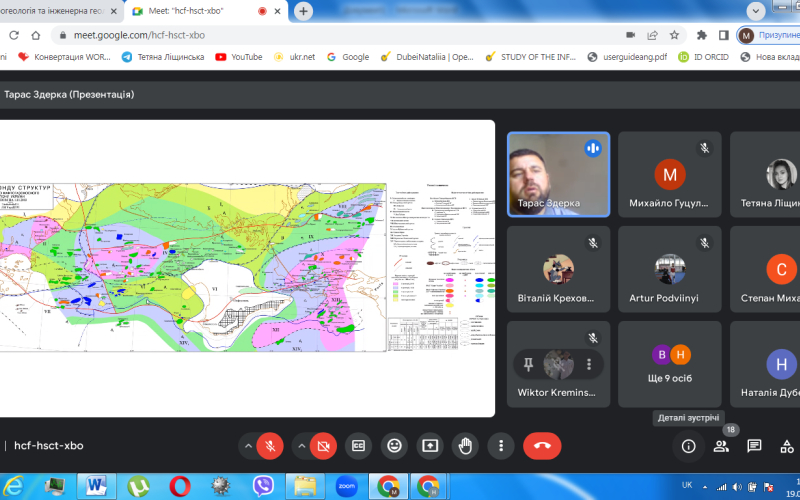Open Microsoft Word from taskbar

click(96, 487)
